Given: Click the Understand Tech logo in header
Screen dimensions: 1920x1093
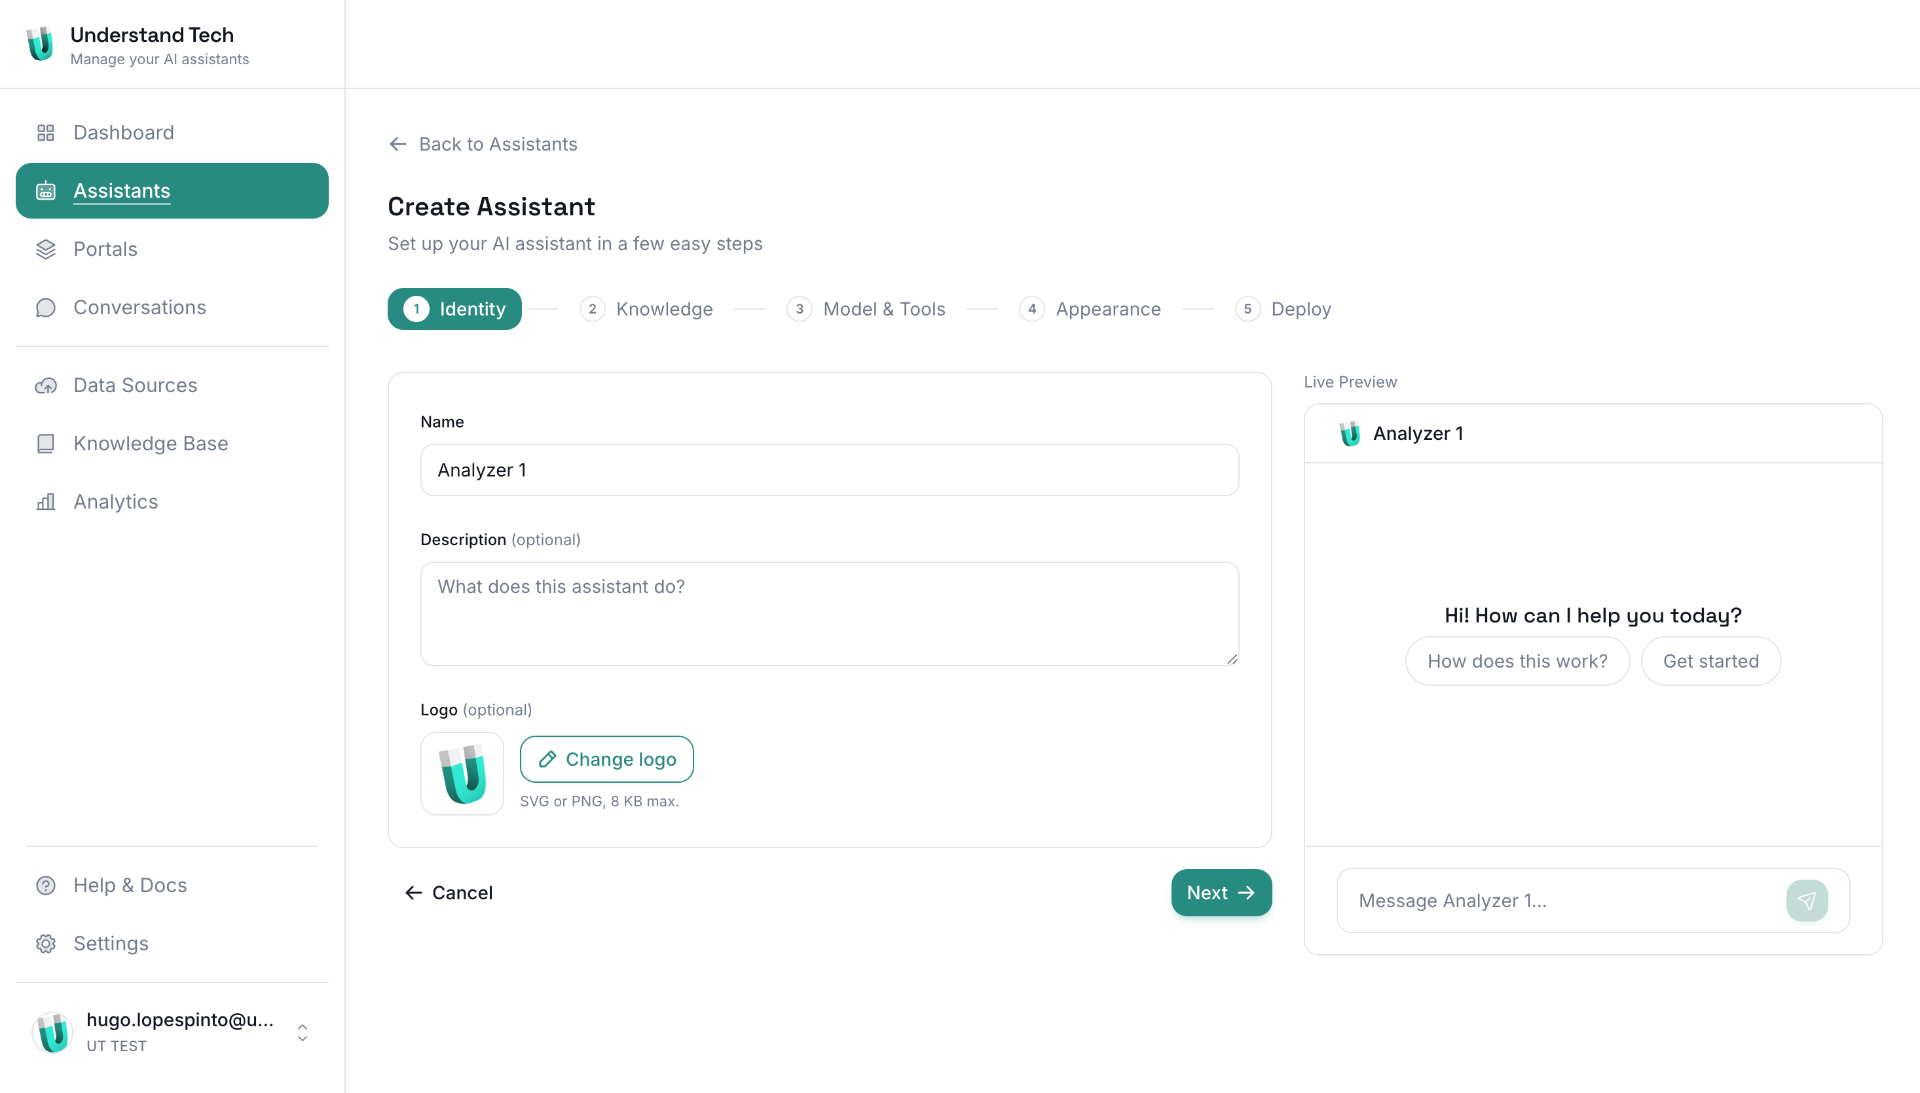Looking at the screenshot, I should click(40, 44).
